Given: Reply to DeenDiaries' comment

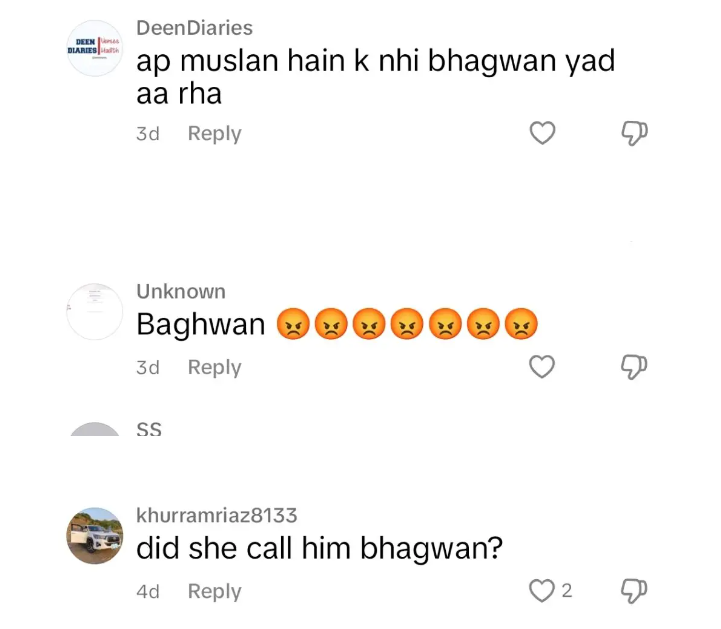Looking at the screenshot, I should point(214,134).
